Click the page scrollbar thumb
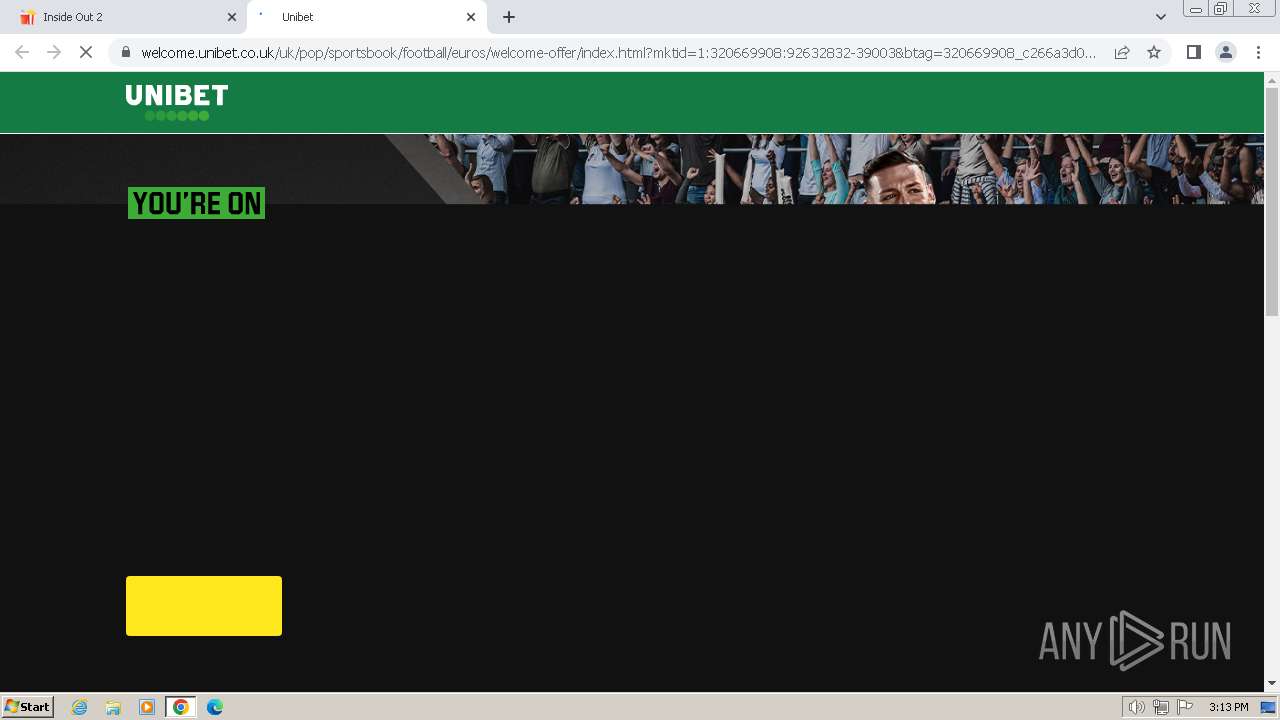 [1272, 202]
